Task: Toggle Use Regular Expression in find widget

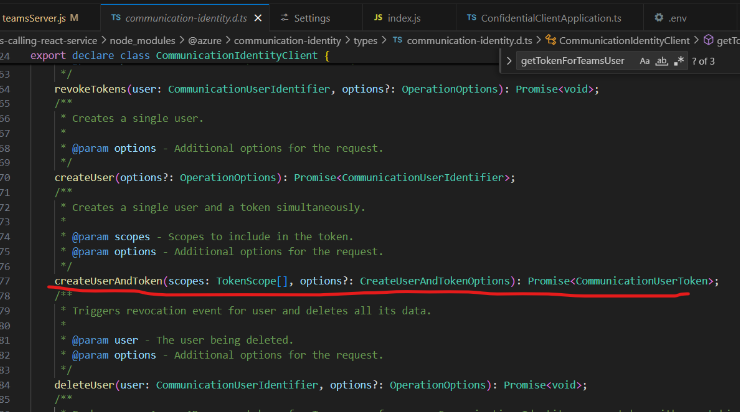Action: 679,61
